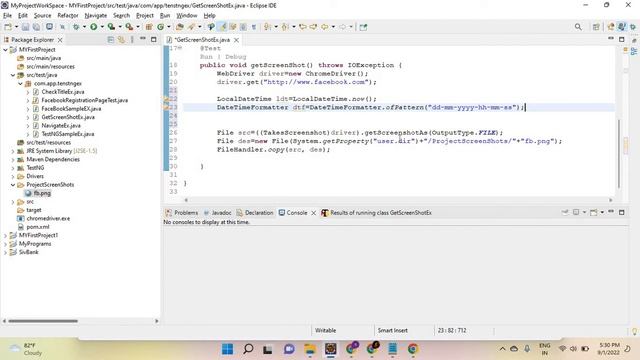Open the File menu
640x360 pixels.
(7, 16)
